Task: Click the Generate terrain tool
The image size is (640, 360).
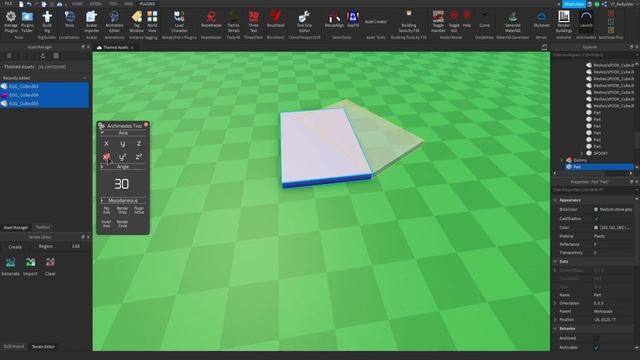Action: coord(11,267)
